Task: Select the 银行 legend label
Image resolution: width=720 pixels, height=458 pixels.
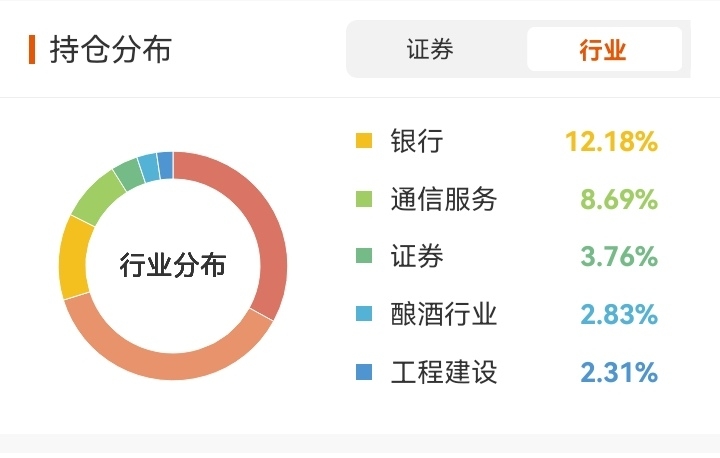Action: 416,141
